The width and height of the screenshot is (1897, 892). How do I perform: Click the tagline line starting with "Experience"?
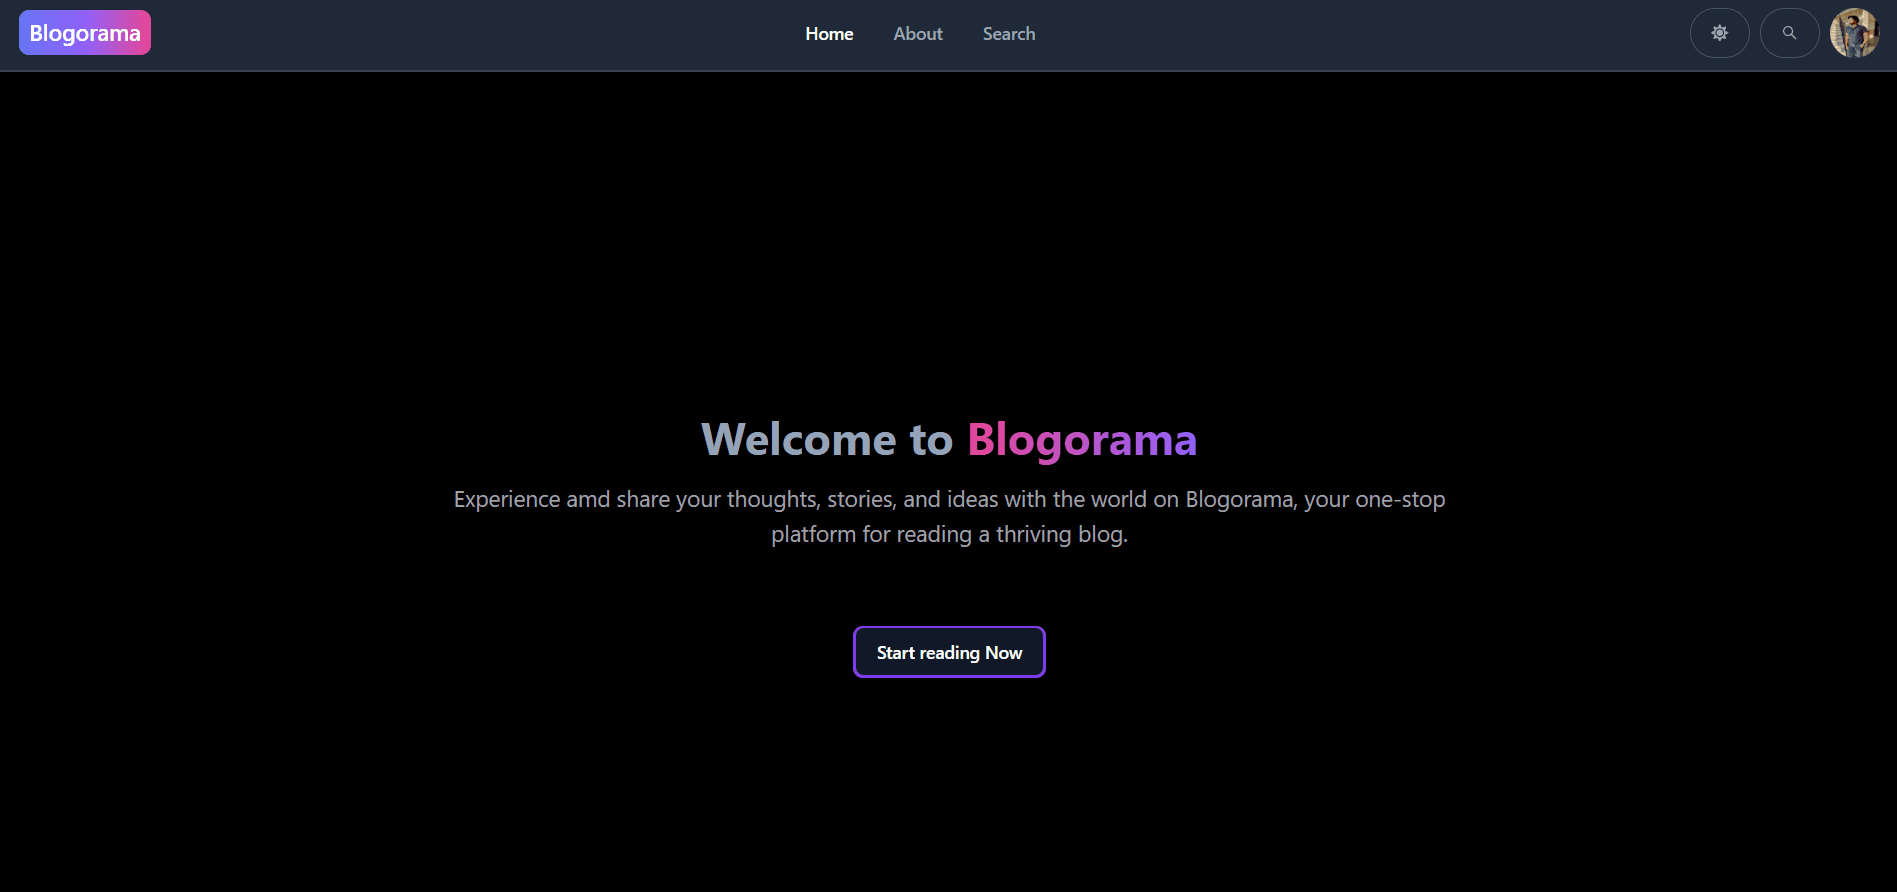pyautogui.click(x=948, y=499)
